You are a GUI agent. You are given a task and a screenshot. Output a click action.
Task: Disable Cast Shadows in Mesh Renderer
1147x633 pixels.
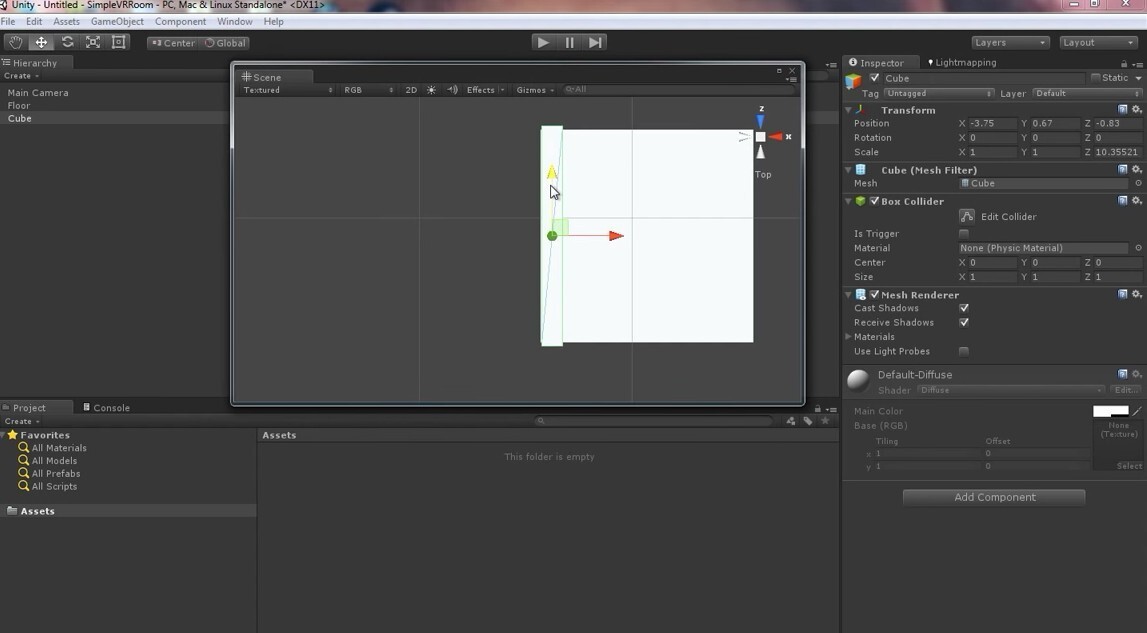coord(964,308)
